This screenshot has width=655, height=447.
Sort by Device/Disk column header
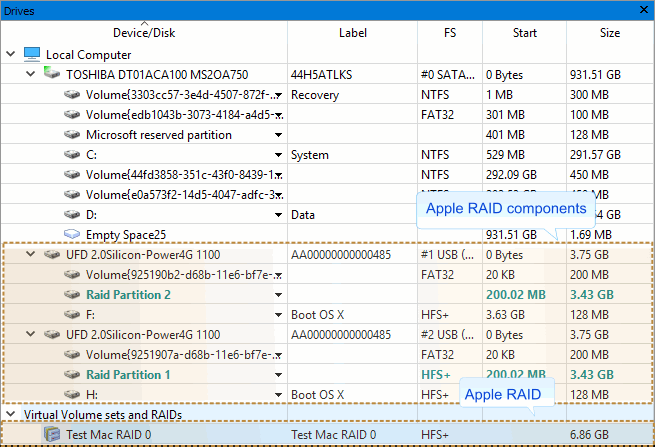click(x=144, y=33)
